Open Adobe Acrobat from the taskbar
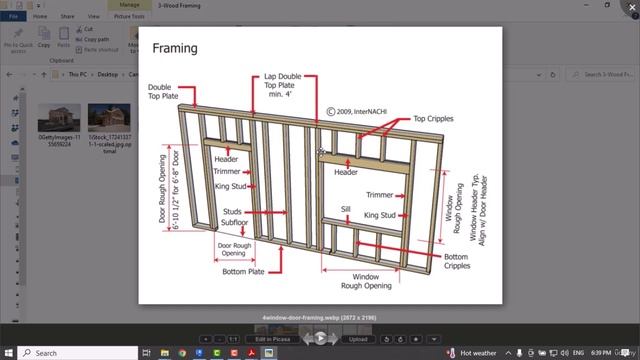 (x=251, y=353)
